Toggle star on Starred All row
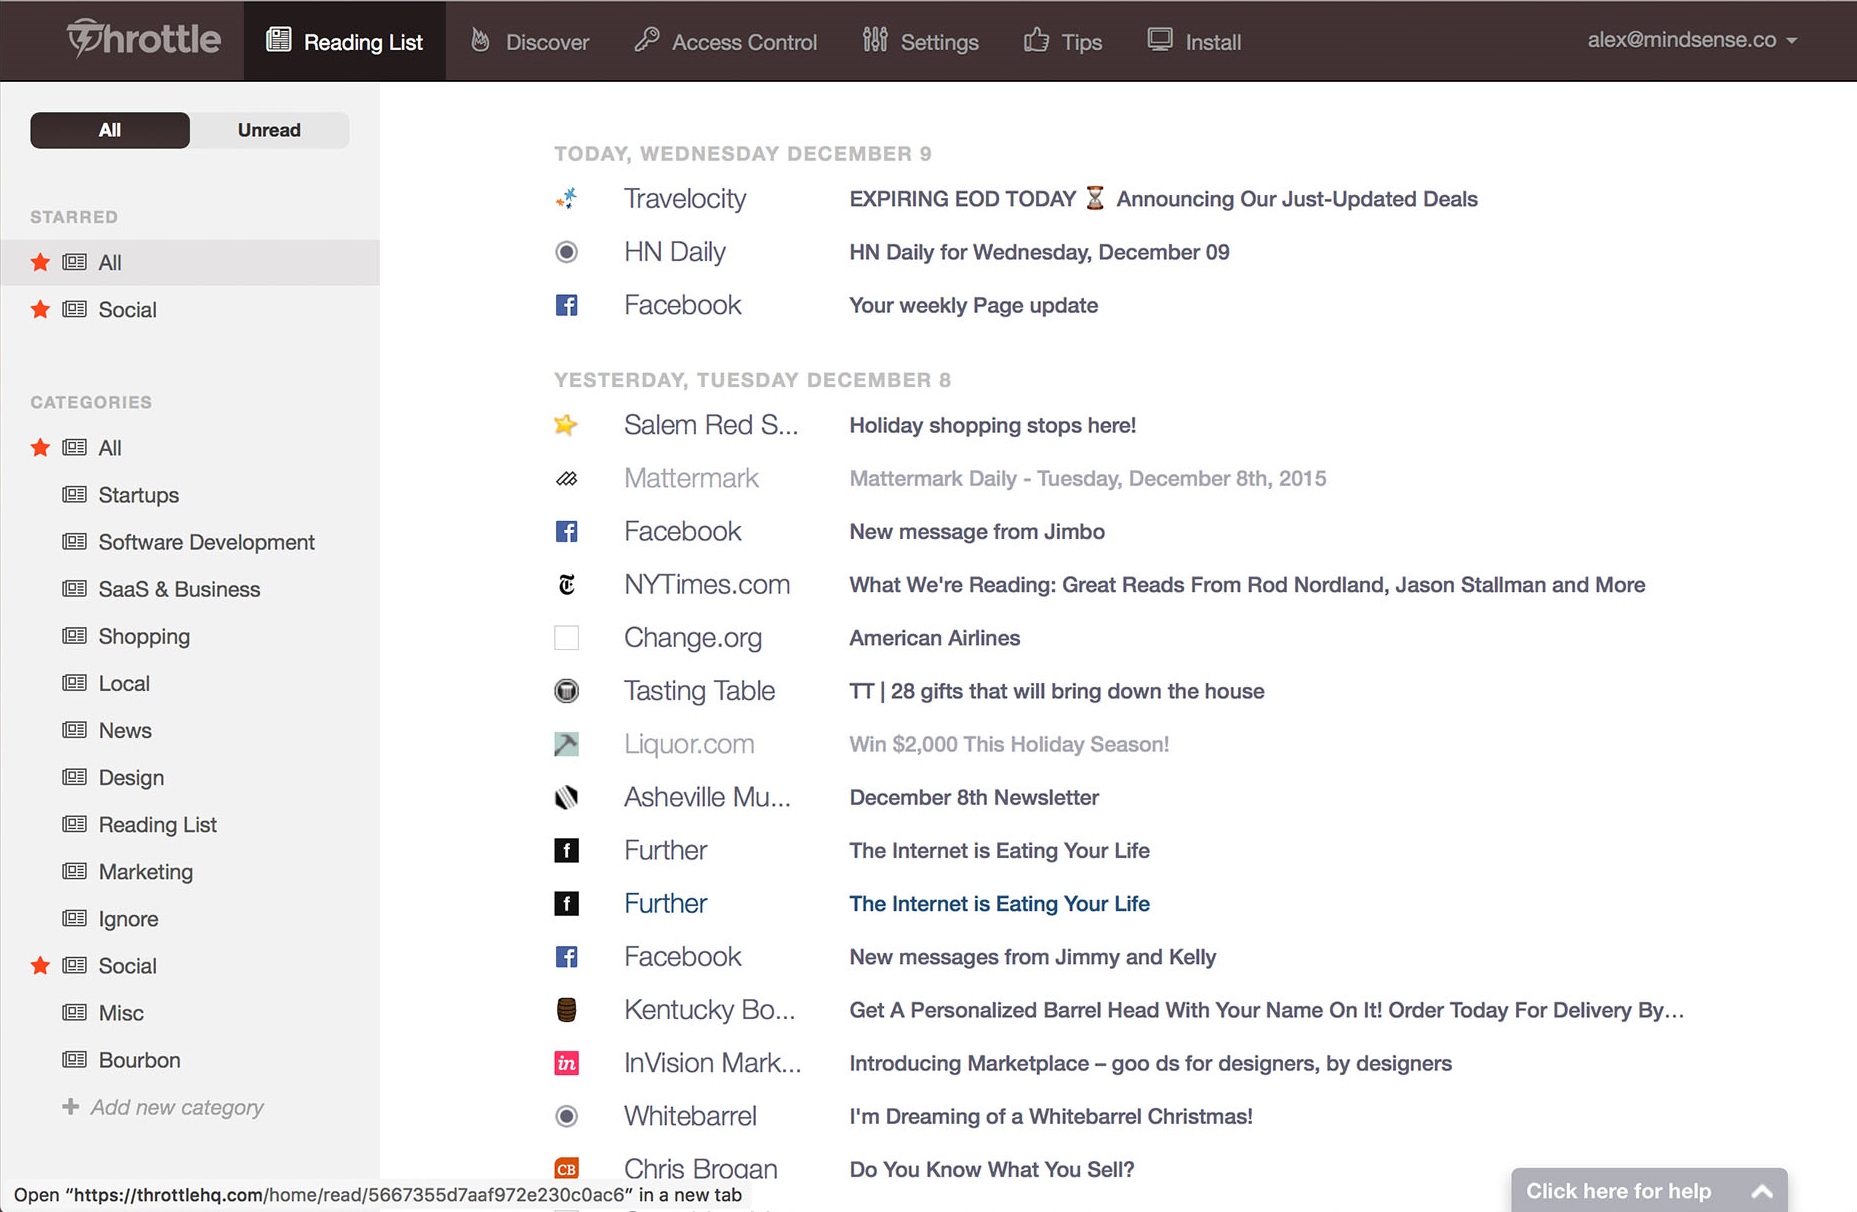1857x1212 pixels. point(40,262)
